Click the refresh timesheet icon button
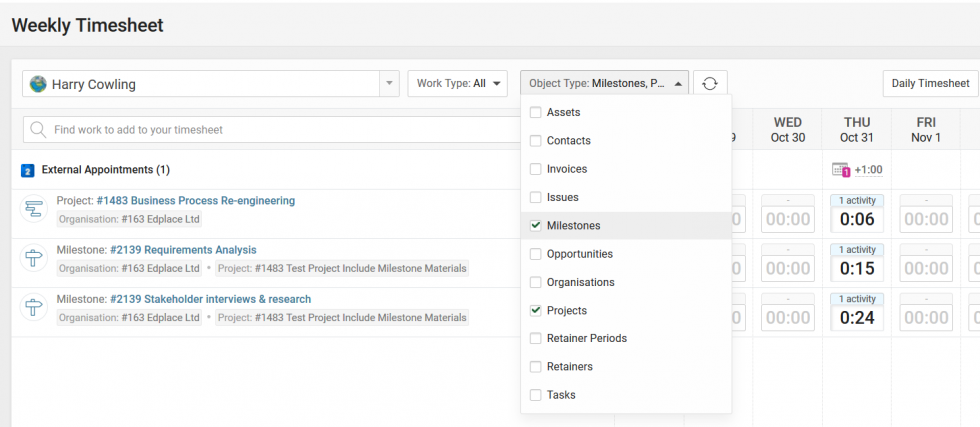Viewport: 980px width, 427px height. point(709,84)
